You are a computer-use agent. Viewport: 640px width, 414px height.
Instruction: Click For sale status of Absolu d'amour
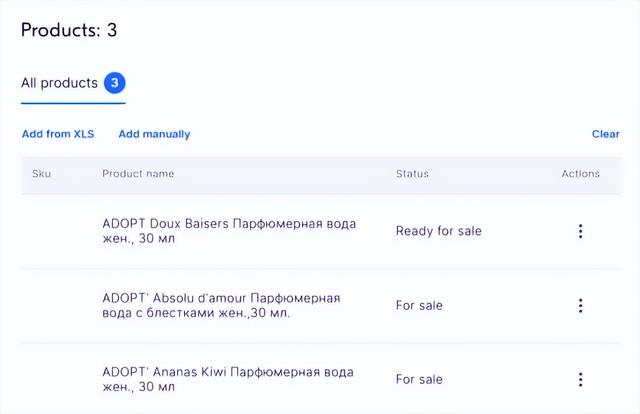coord(419,305)
